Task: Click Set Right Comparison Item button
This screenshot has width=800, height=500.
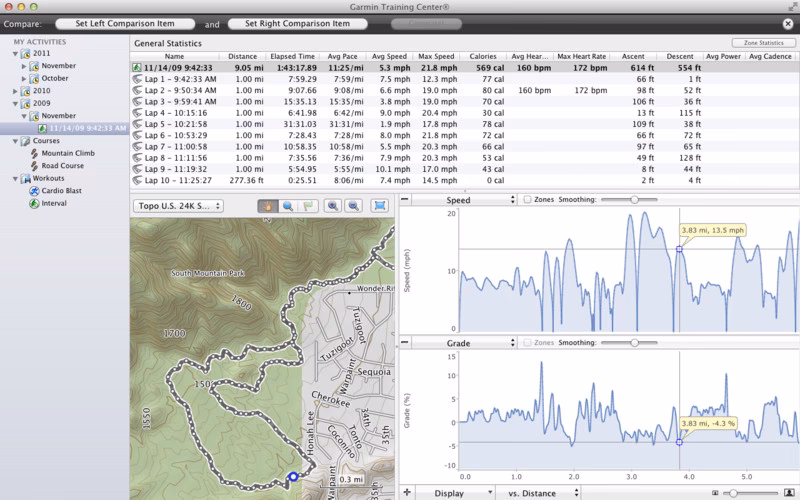Action: [297, 23]
